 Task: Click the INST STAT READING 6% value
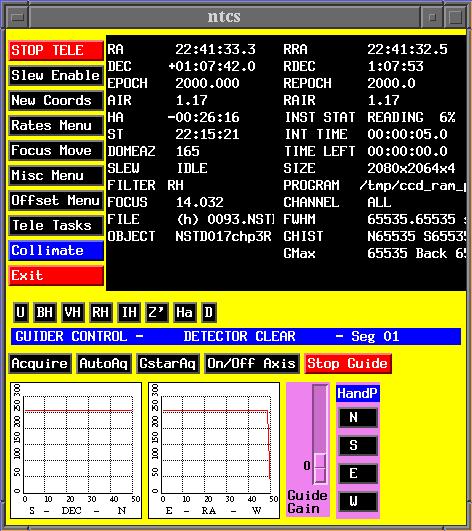411,118
